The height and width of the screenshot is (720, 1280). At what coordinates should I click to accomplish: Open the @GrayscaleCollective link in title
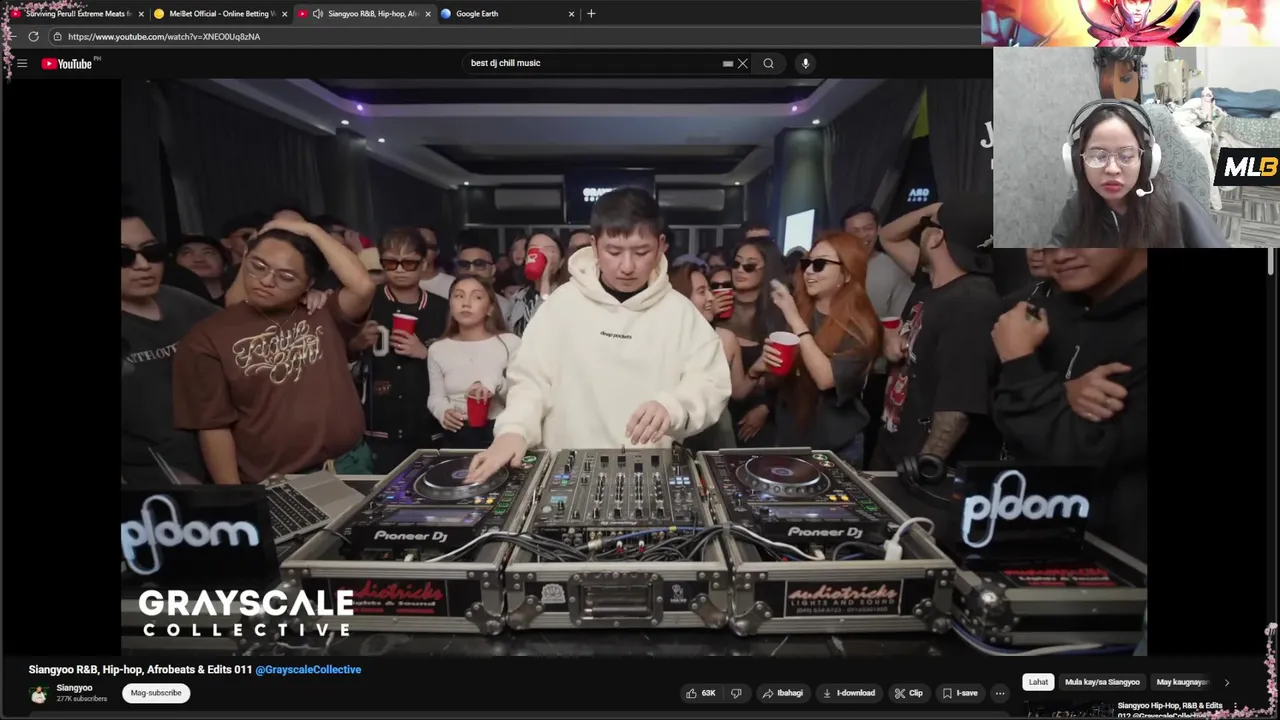tap(308, 670)
